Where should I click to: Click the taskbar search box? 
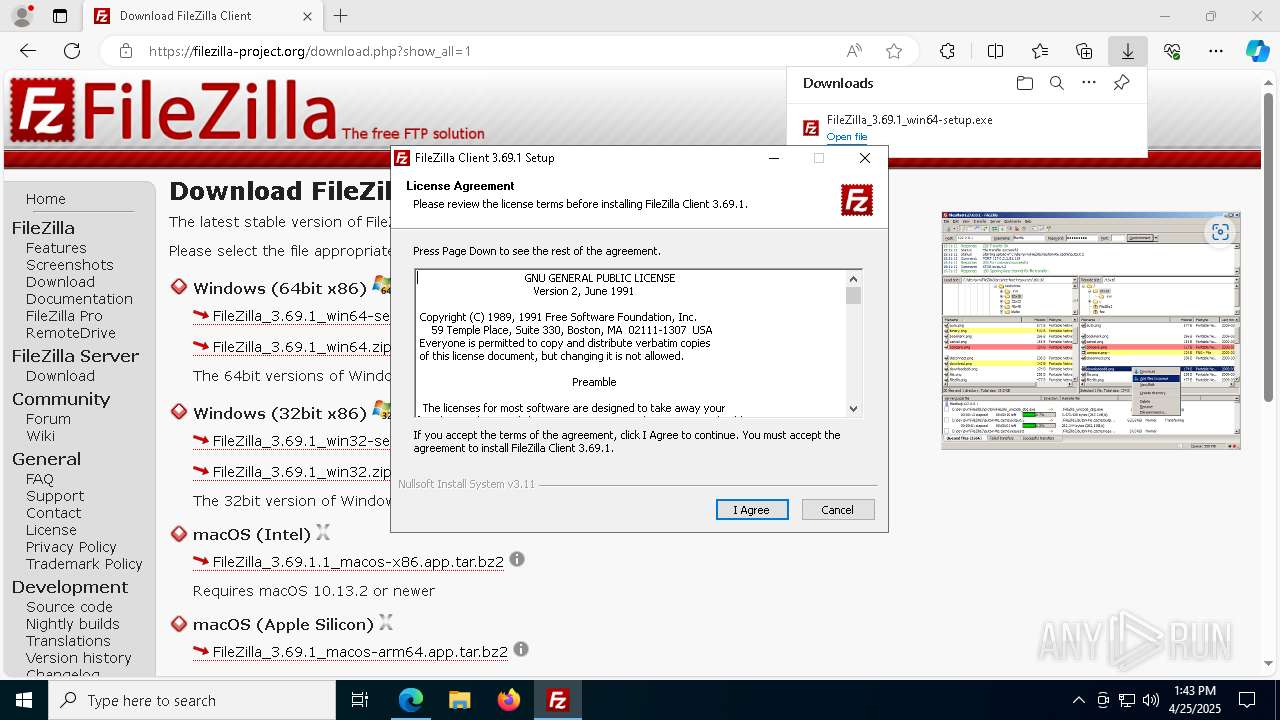[192, 700]
